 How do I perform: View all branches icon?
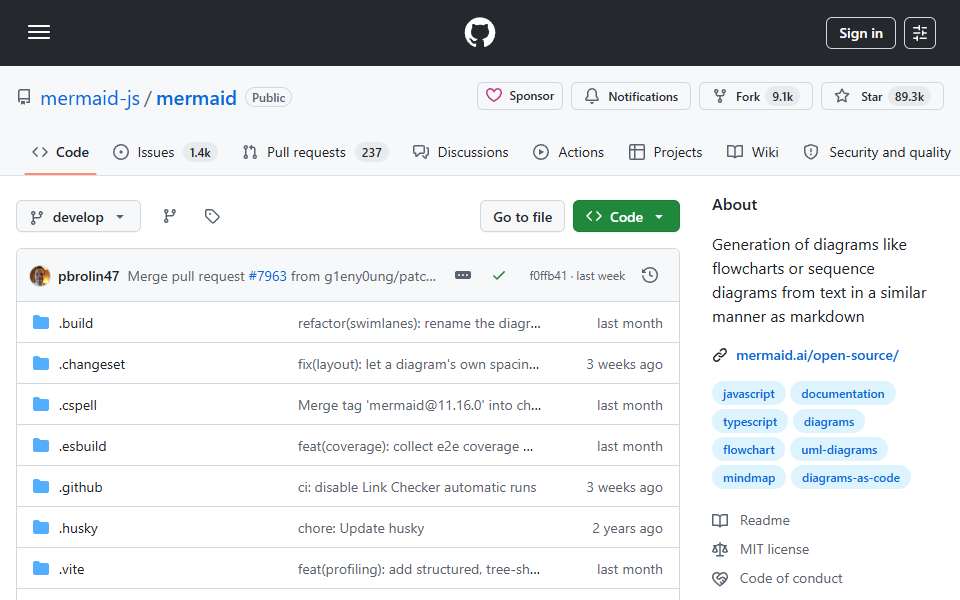tap(170, 216)
